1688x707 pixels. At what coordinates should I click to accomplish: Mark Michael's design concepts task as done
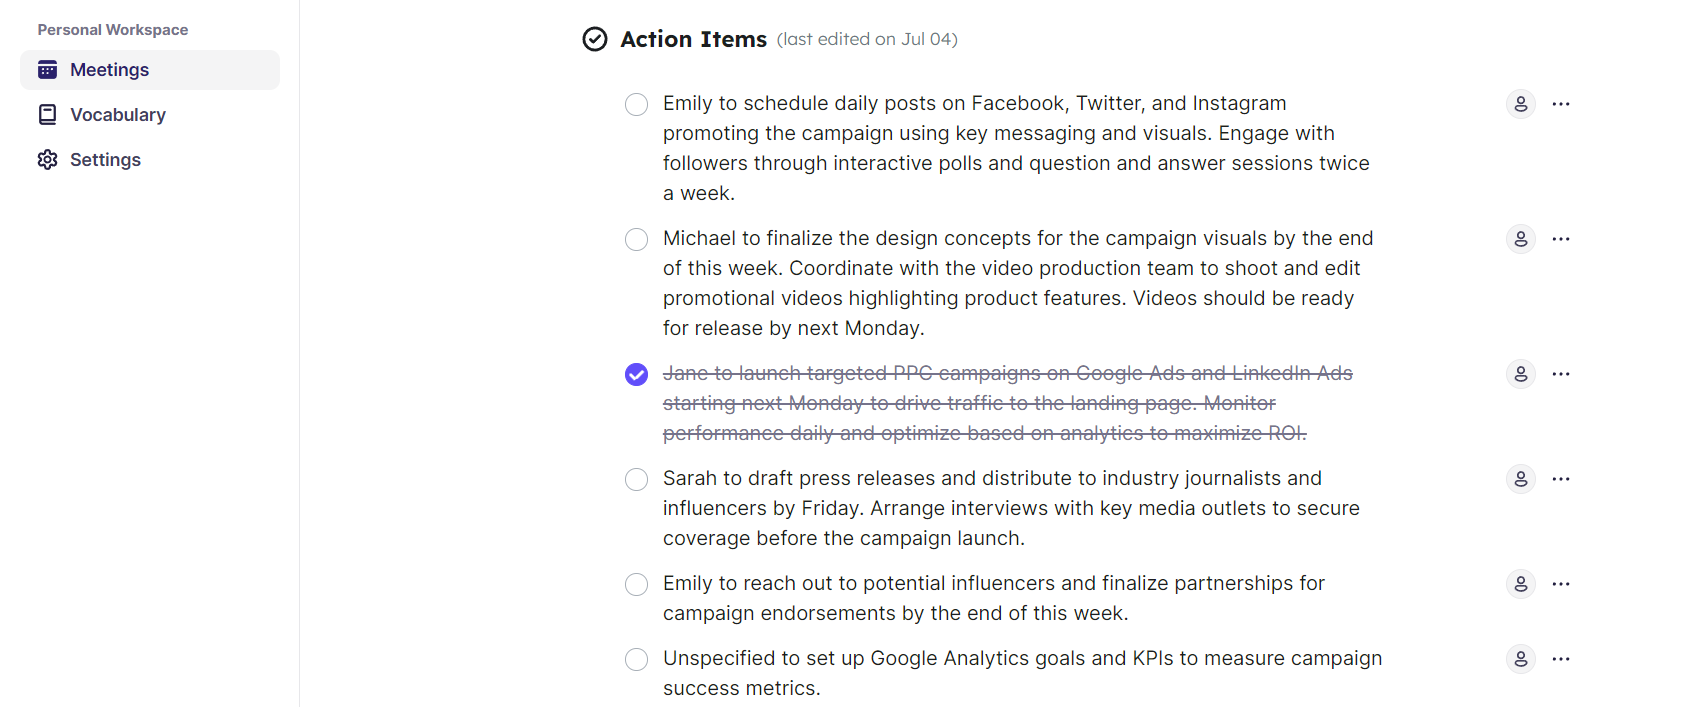pyautogui.click(x=636, y=239)
